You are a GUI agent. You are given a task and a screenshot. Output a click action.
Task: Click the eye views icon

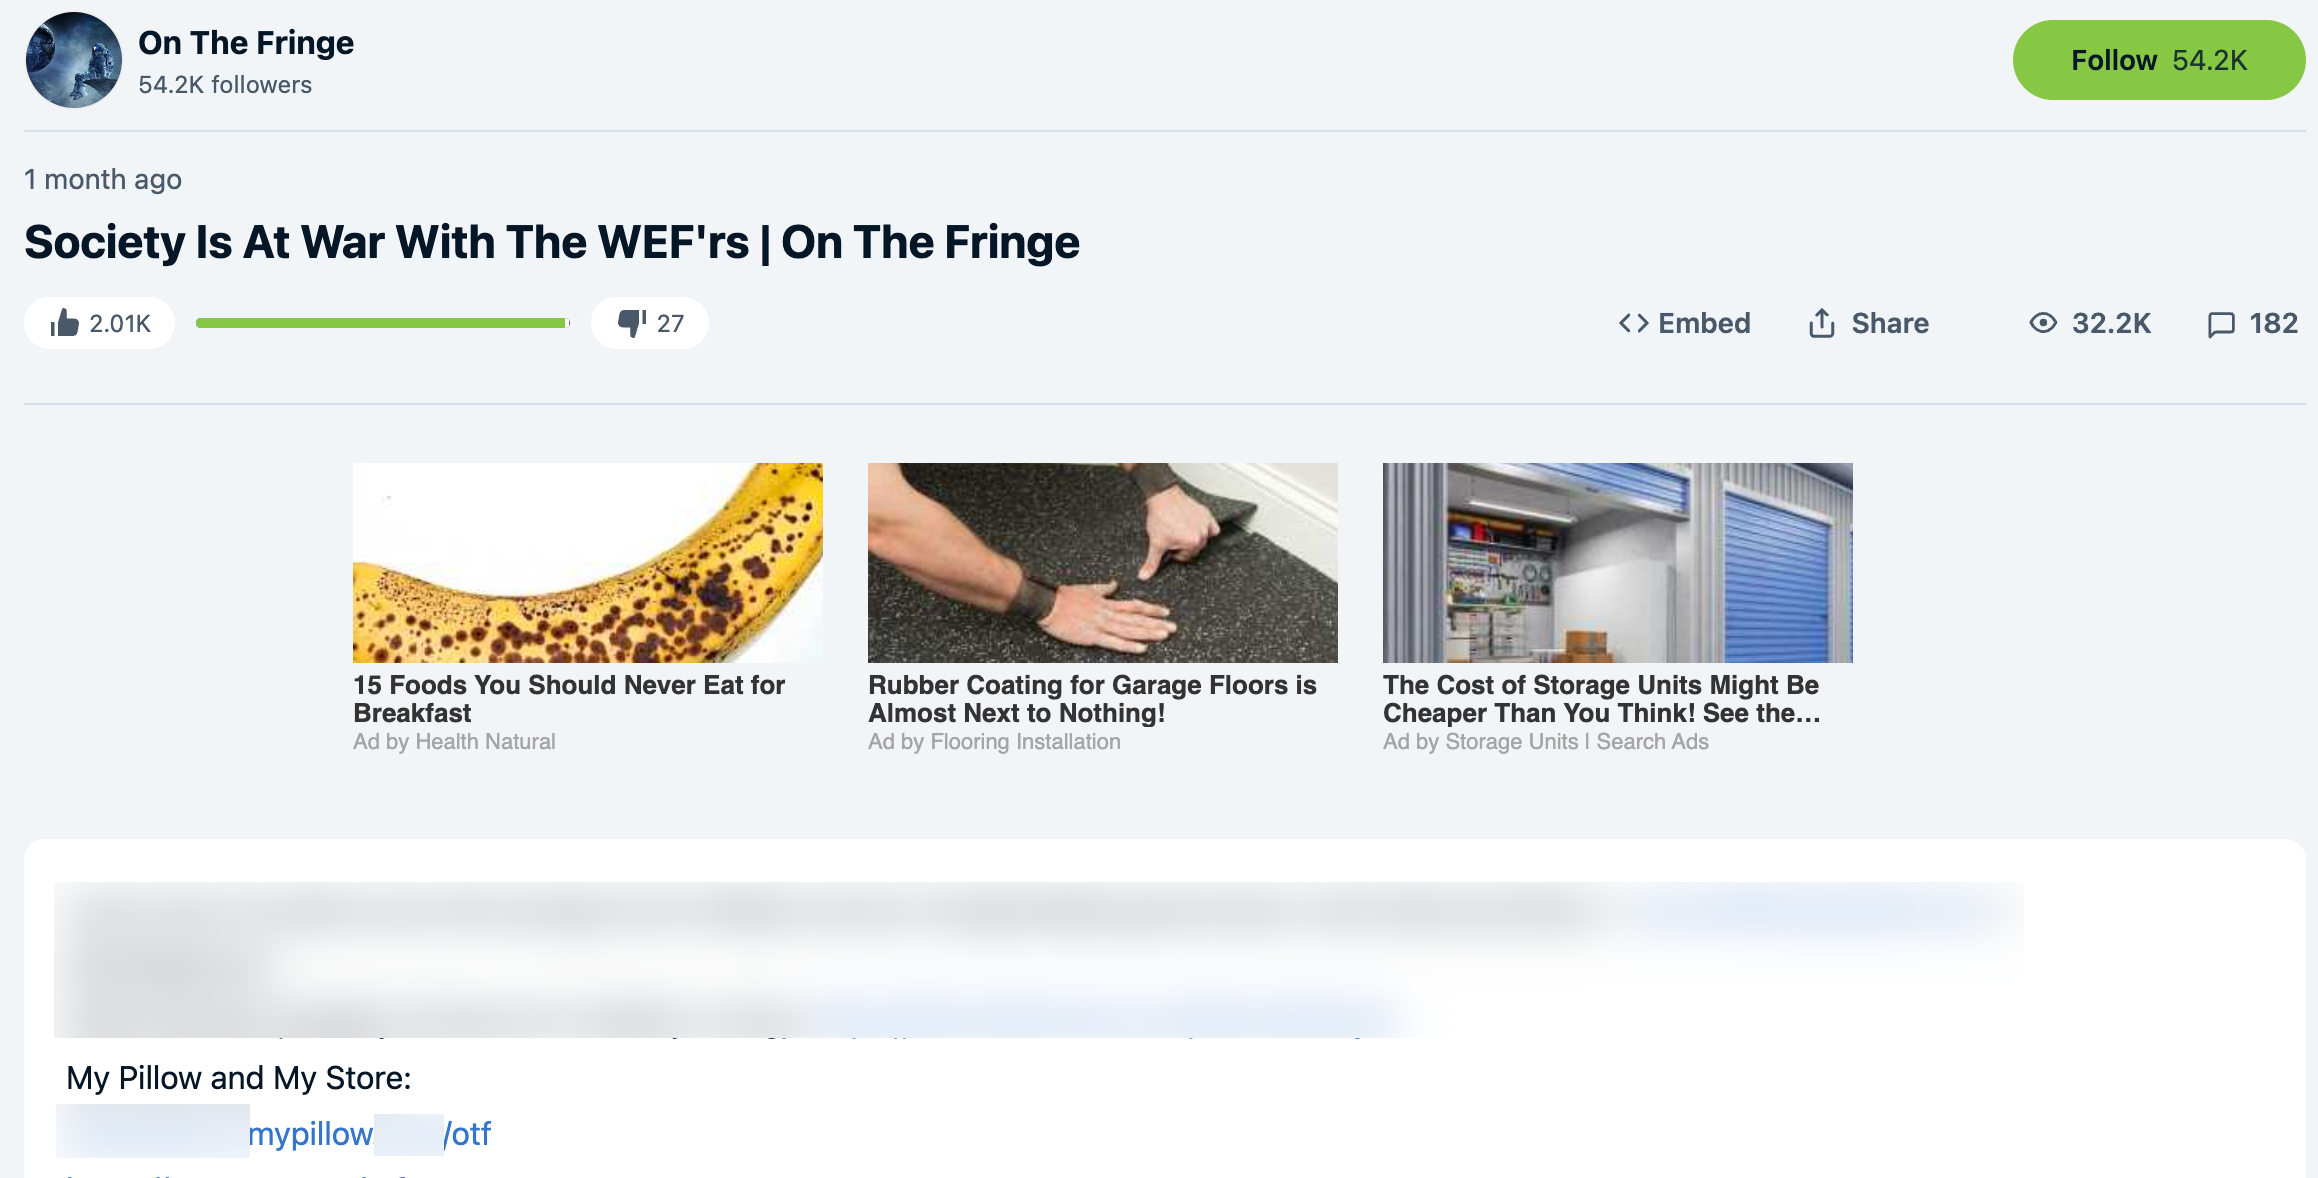2042,323
